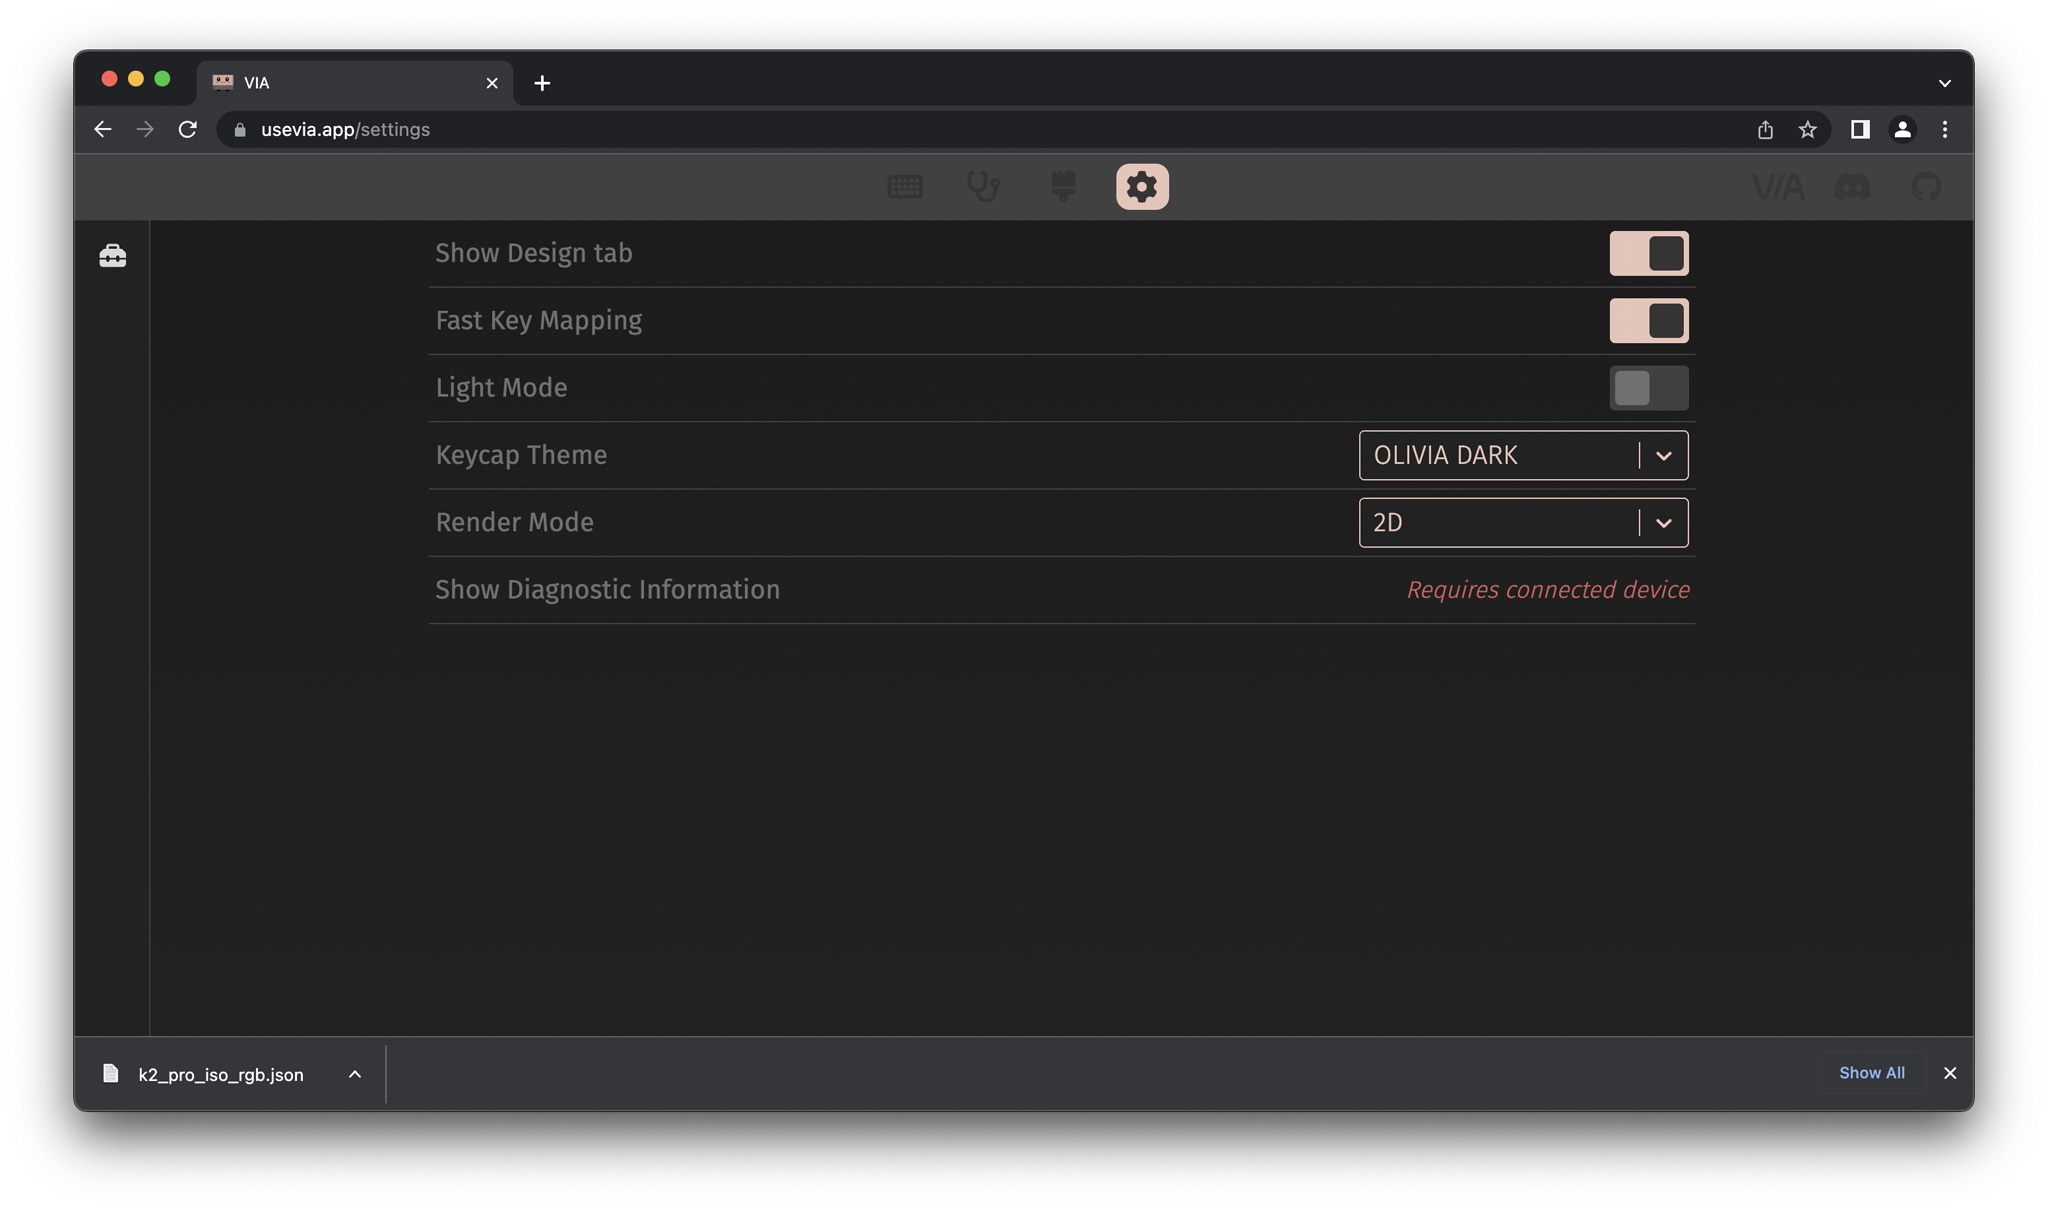Turn off the Fast Key Mapping toggle

pyautogui.click(x=1648, y=321)
